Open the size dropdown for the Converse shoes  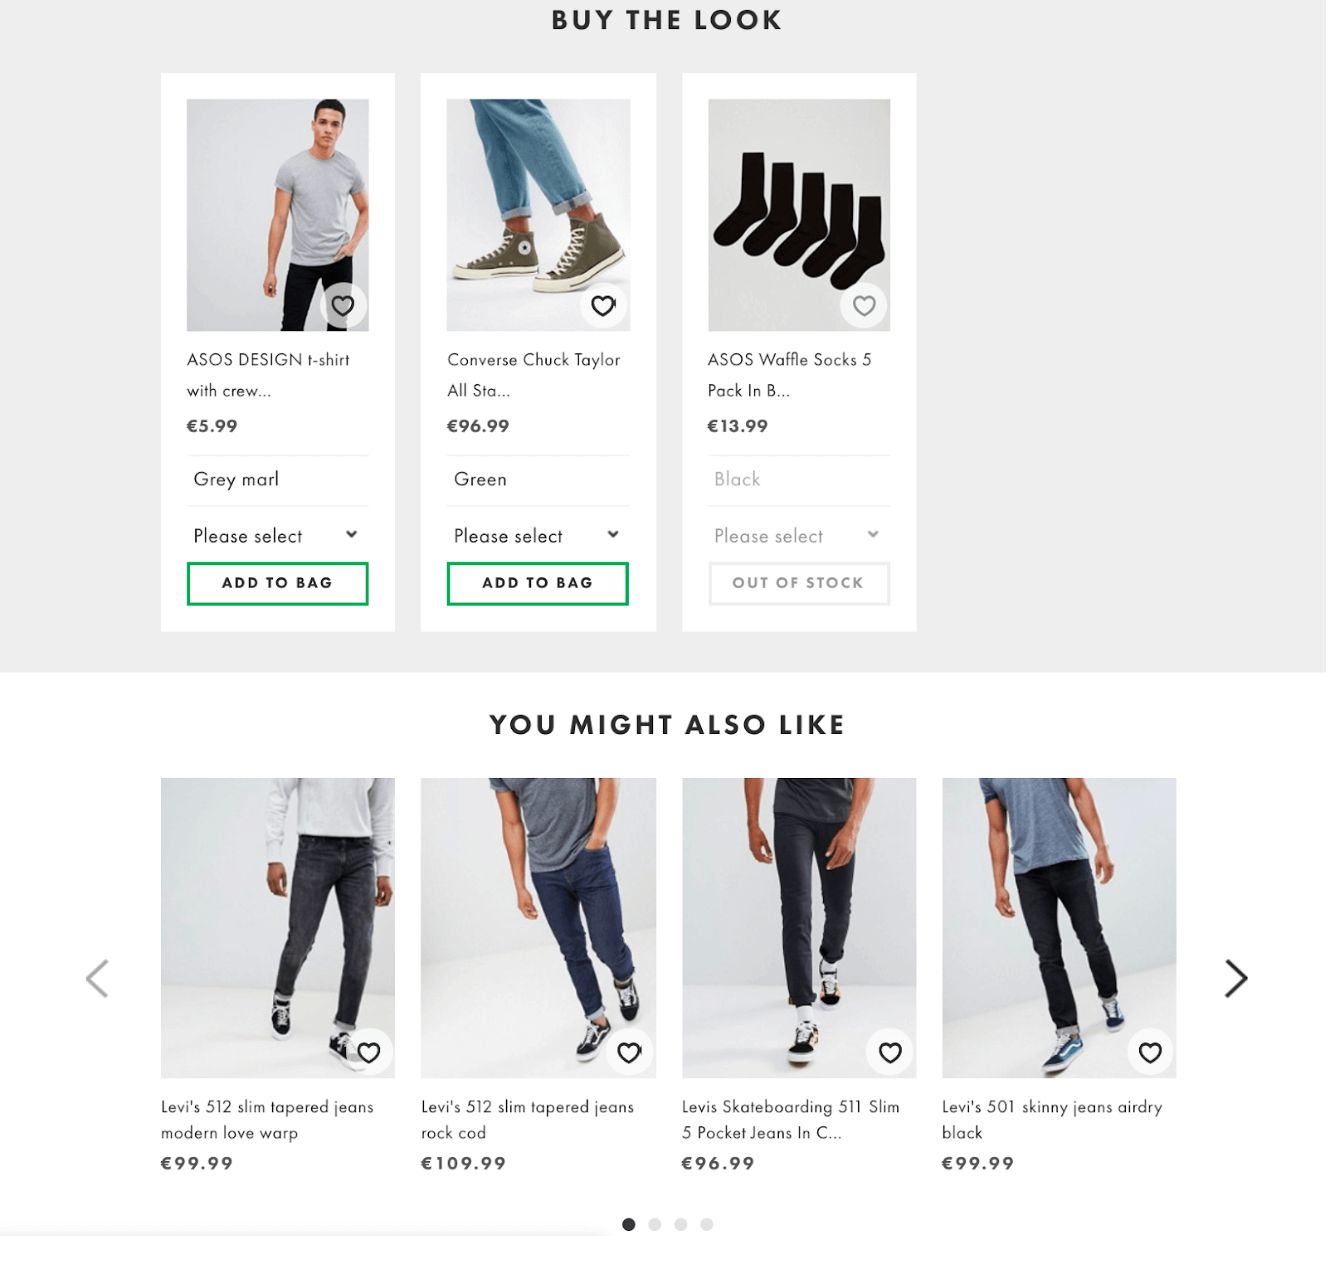click(537, 535)
